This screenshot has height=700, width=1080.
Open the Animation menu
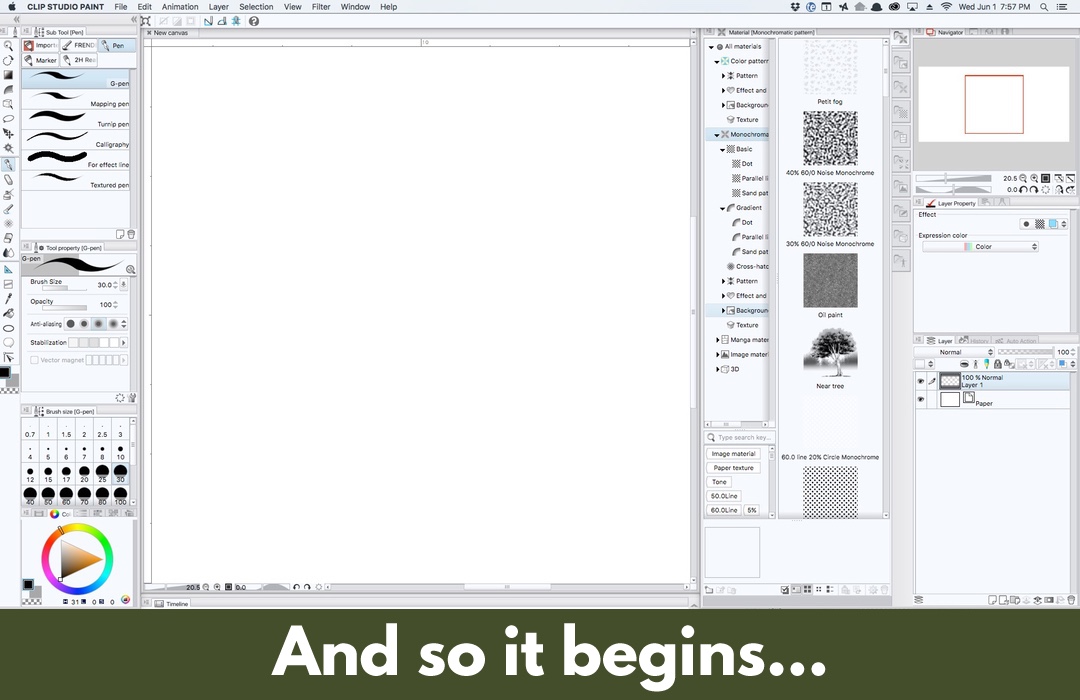tap(180, 7)
